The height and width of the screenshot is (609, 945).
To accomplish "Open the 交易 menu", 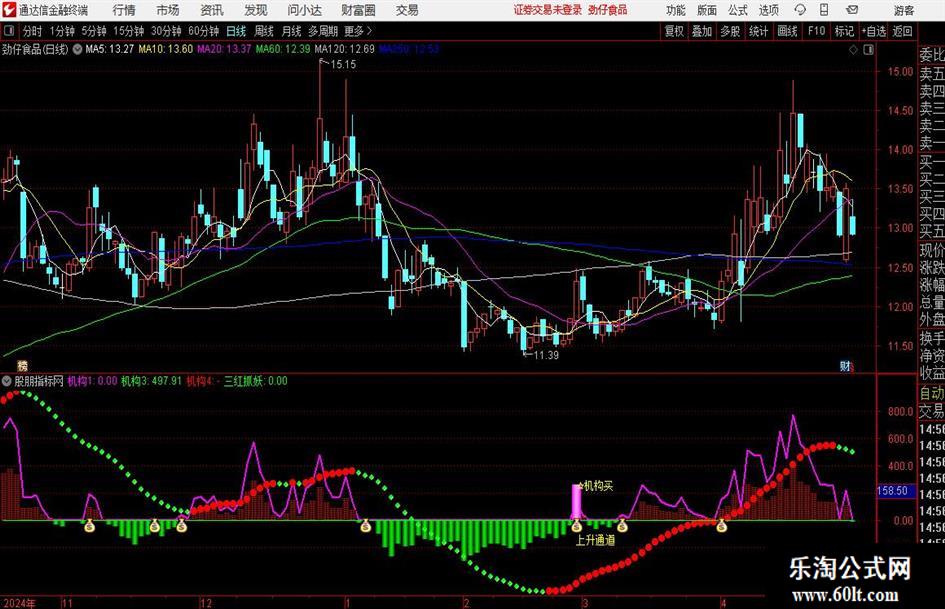I will coord(407,10).
